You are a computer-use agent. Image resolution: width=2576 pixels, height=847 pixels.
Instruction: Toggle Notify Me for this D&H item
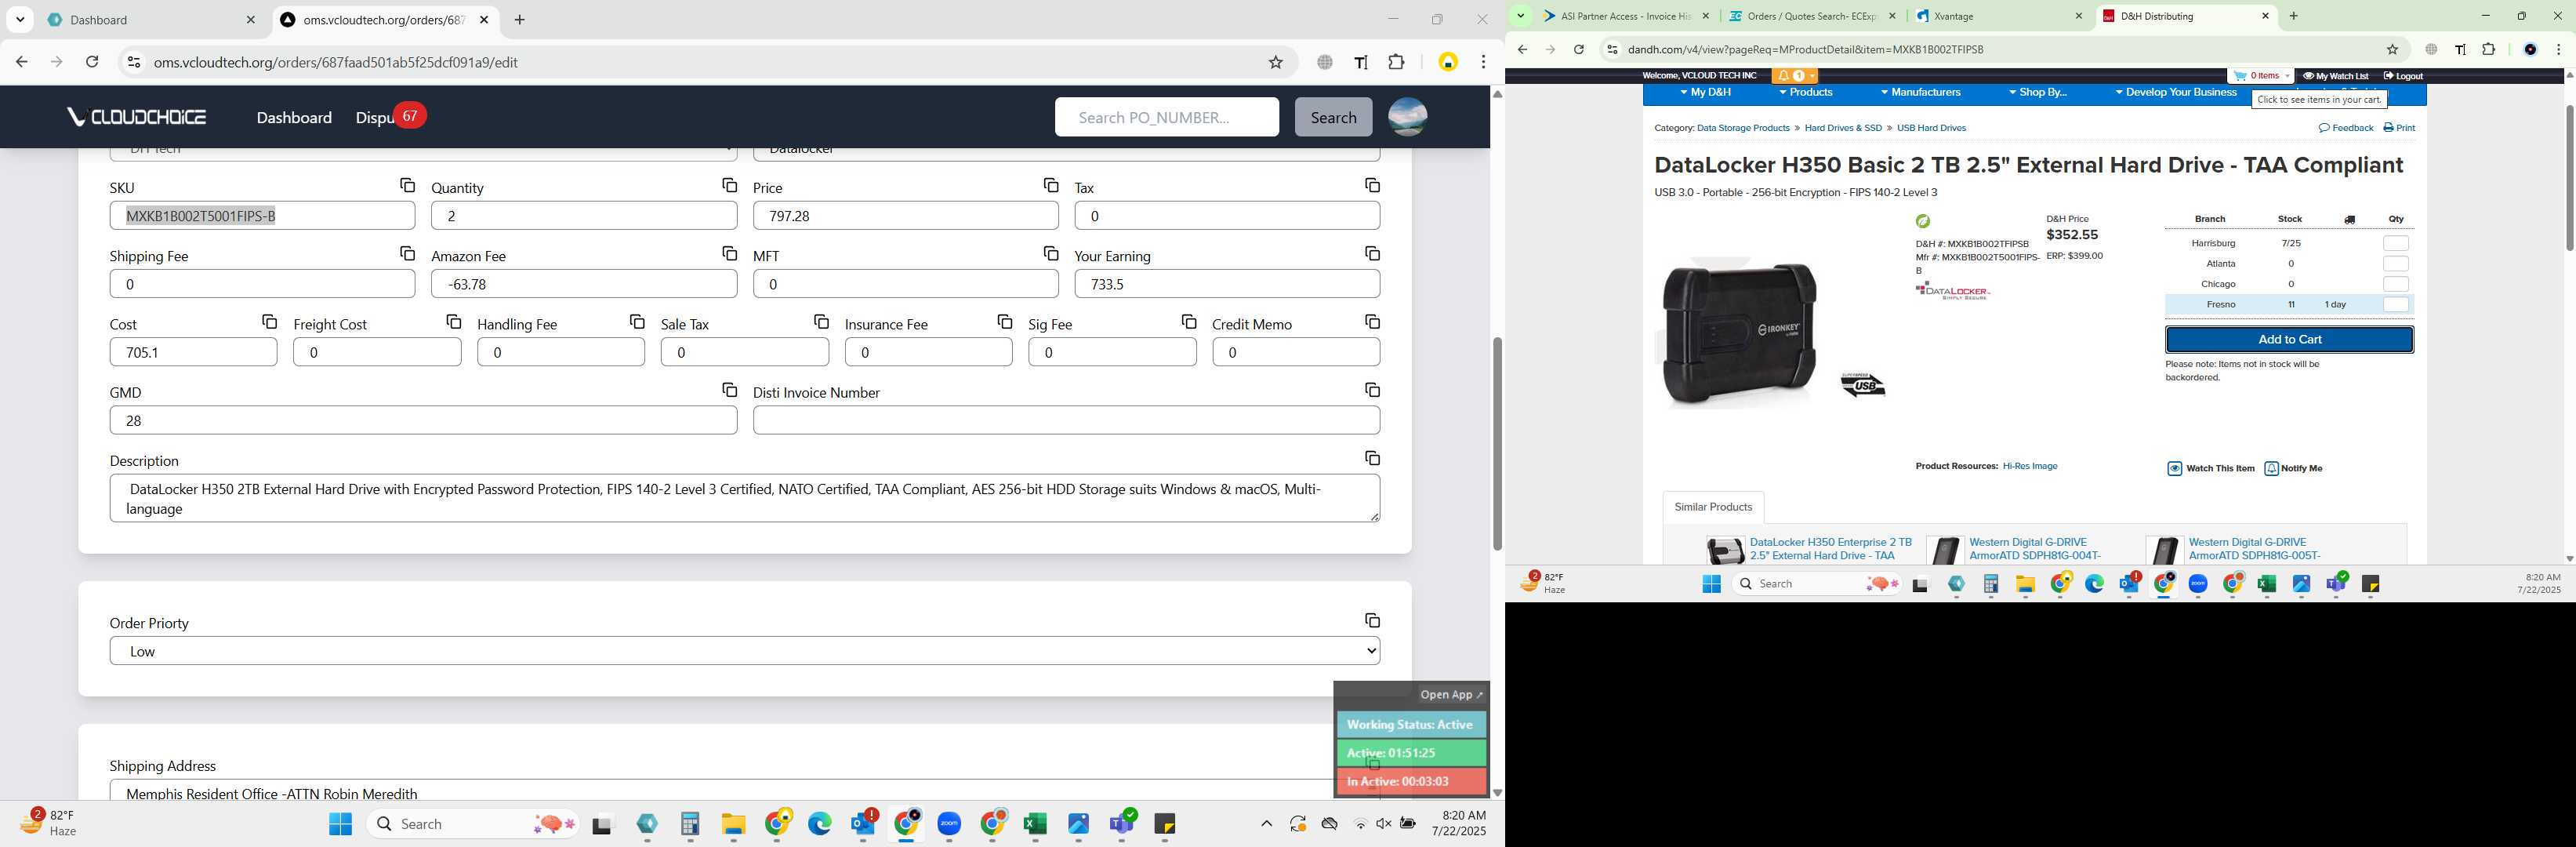tap(2293, 469)
